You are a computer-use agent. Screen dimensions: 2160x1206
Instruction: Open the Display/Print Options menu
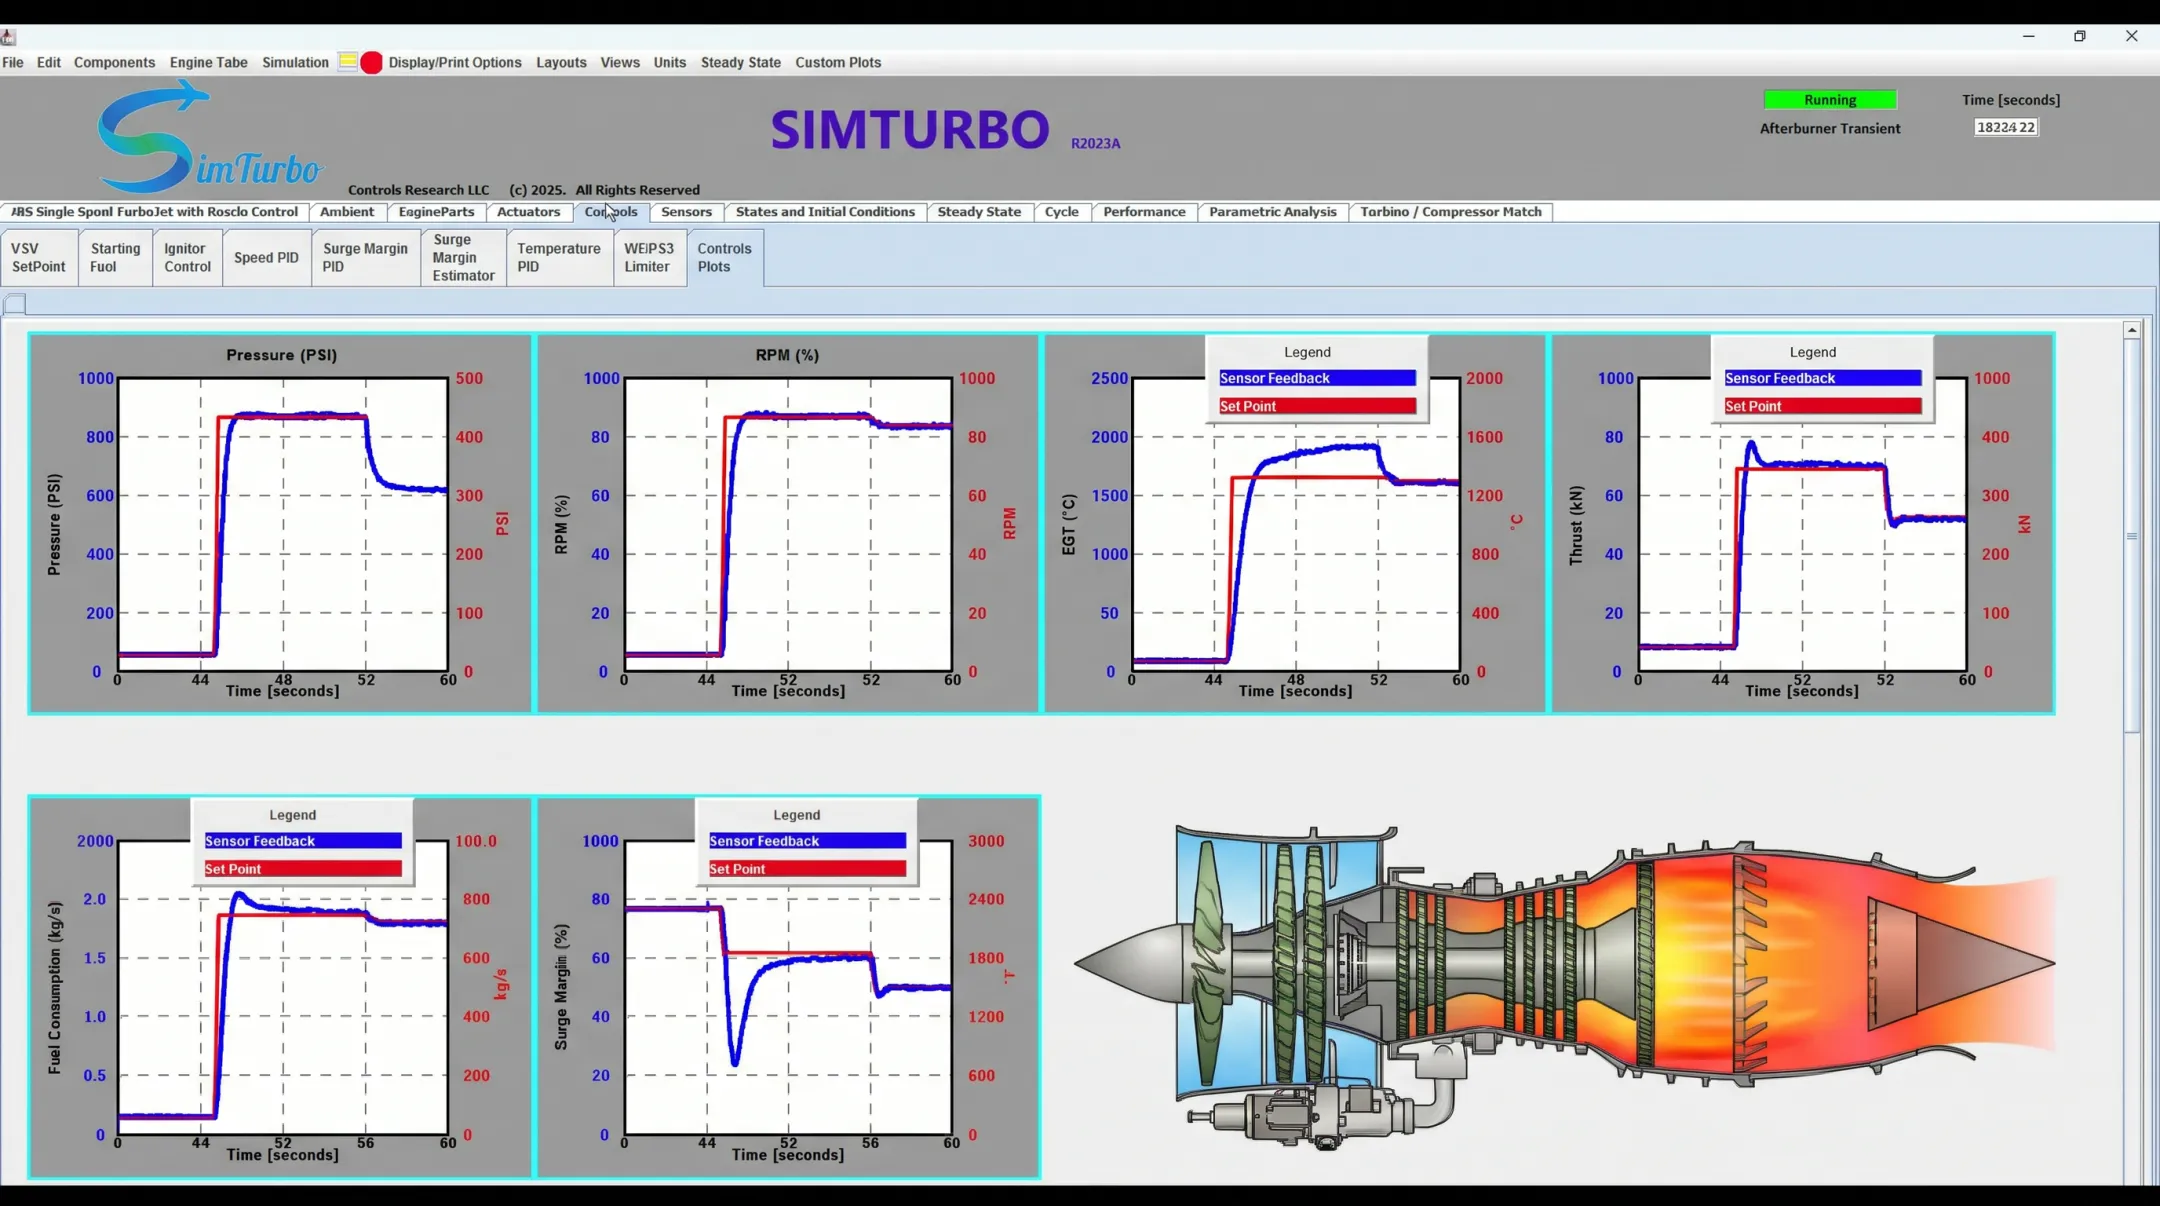pos(455,62)
